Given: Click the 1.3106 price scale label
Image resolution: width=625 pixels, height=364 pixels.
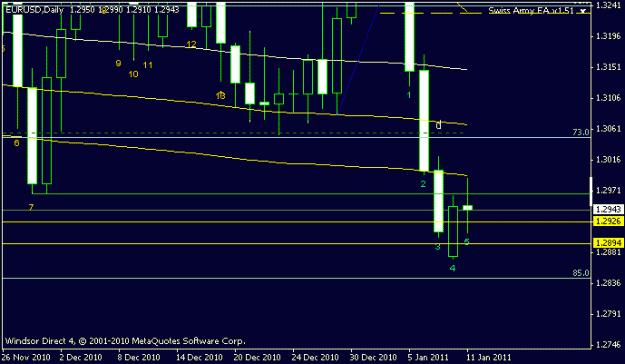Looking at the screenshot, I should pos(608,98).
